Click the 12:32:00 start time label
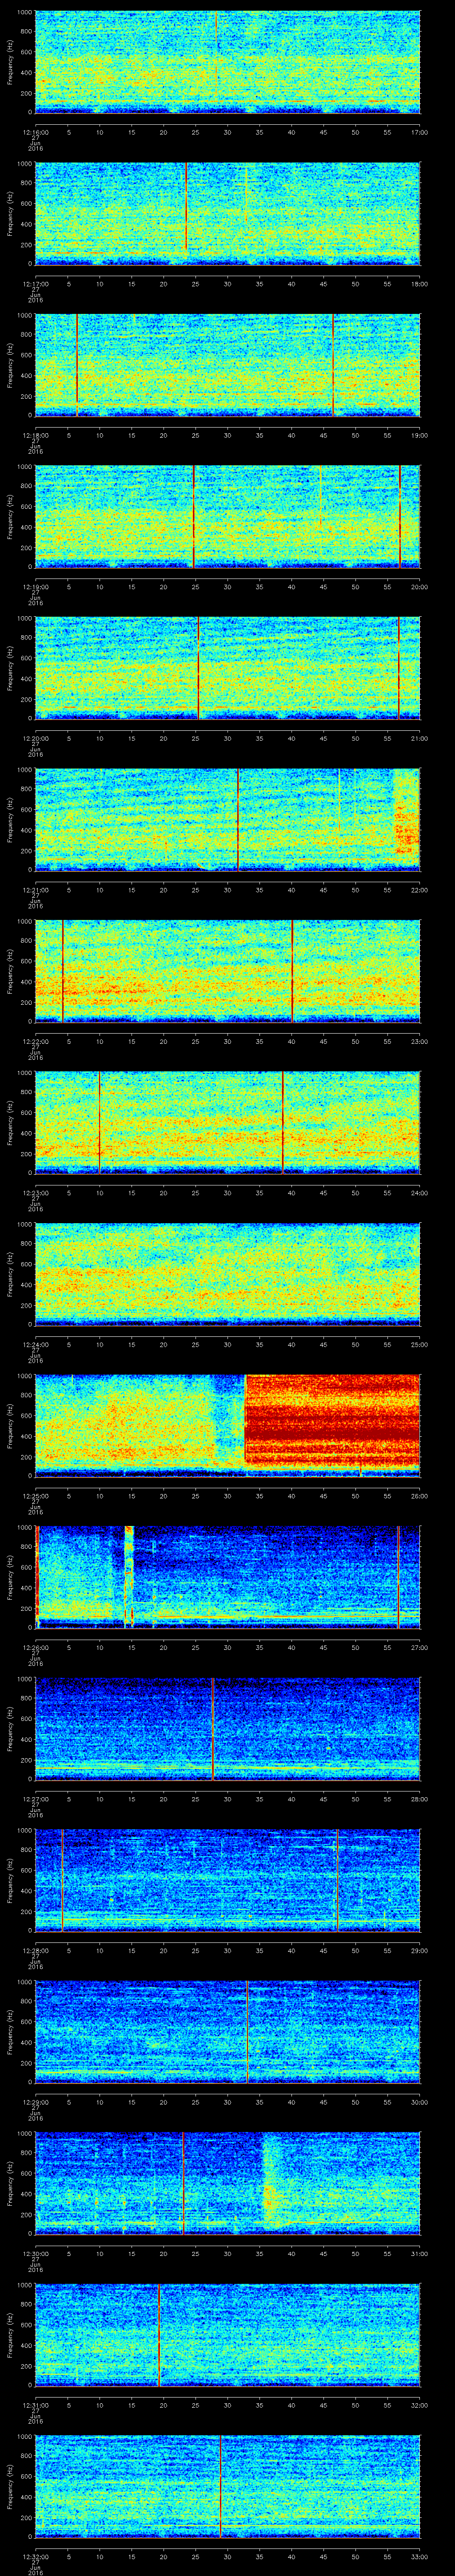 (x=35, y=2556)
